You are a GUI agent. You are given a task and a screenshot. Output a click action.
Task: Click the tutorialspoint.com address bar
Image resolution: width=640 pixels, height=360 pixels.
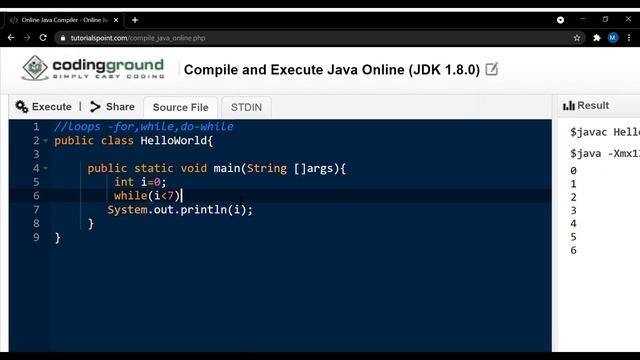[x=319, y=38]
